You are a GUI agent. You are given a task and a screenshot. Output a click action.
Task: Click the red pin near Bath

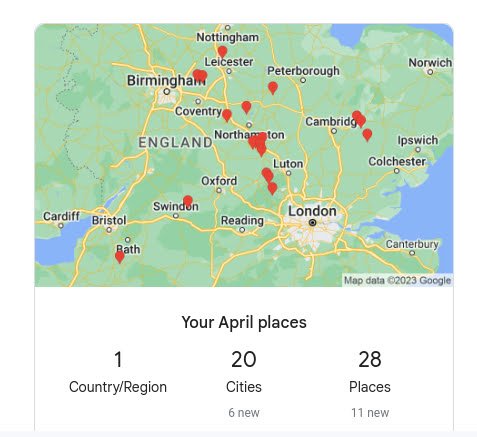point(120,257)
